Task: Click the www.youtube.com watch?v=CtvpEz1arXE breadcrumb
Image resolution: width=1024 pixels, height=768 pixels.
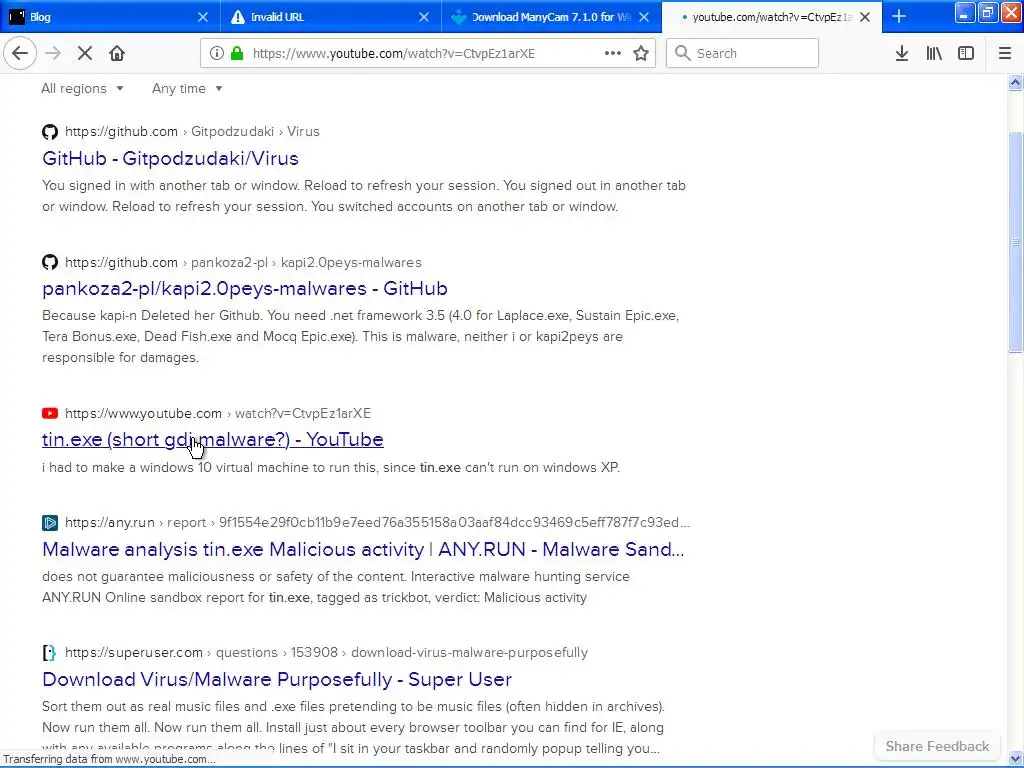Action: pyautogui.click(x=218, y=413)
